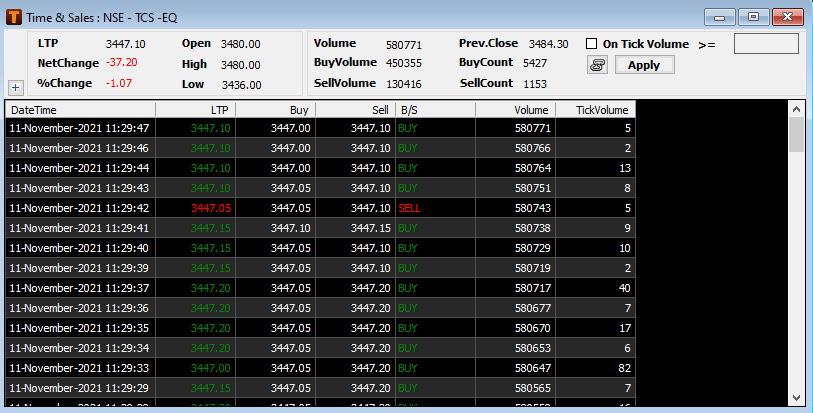Sort by the LTP column header
The width and height of the screenshot is (813, 413).
pyautogui.click(x=195, y=110)
